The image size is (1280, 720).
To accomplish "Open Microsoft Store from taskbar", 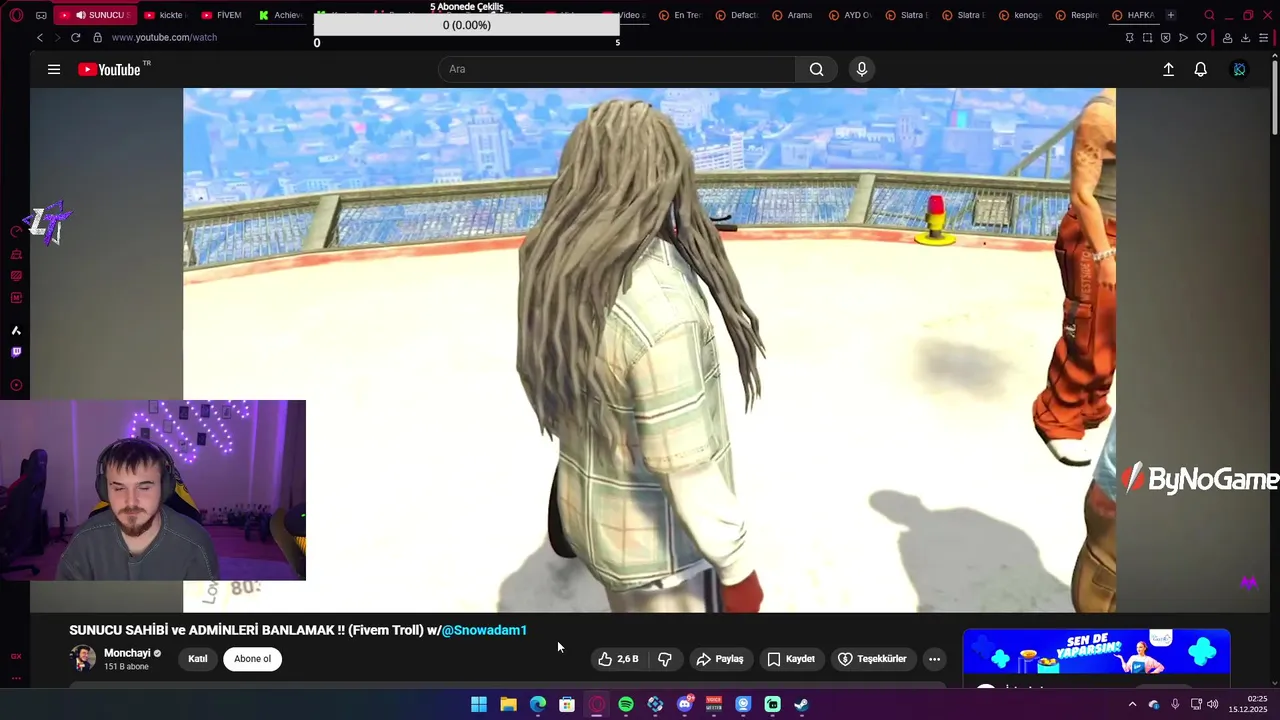I will [567, 704].
